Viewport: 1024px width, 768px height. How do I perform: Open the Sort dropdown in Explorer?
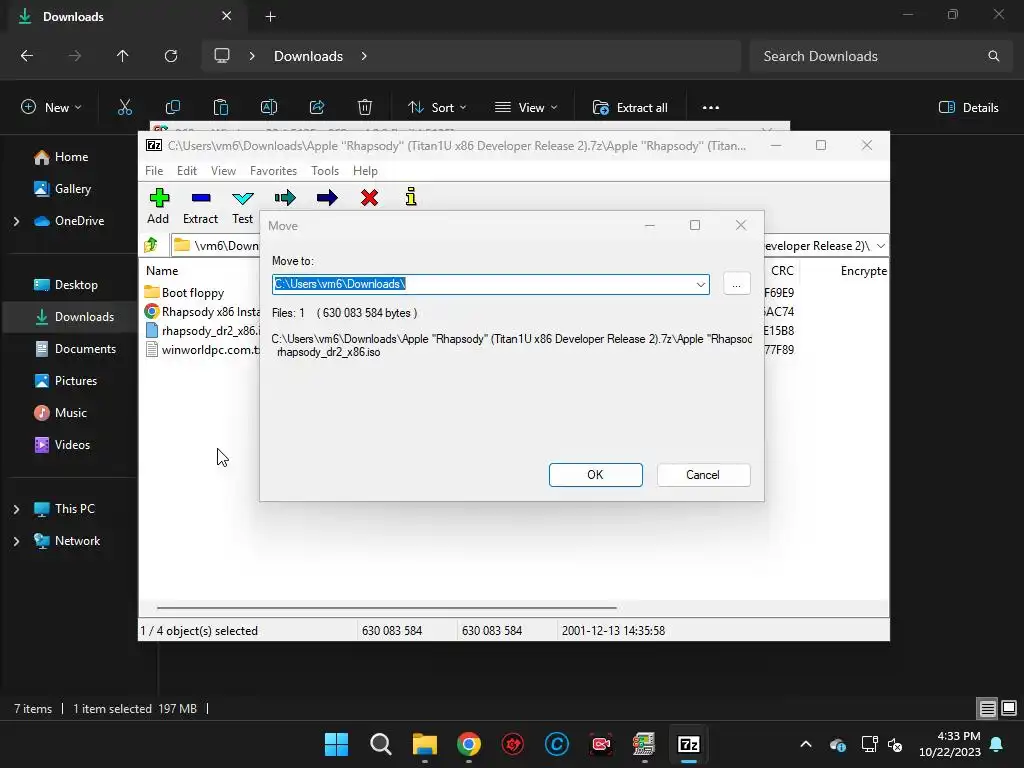click(437, 108)
